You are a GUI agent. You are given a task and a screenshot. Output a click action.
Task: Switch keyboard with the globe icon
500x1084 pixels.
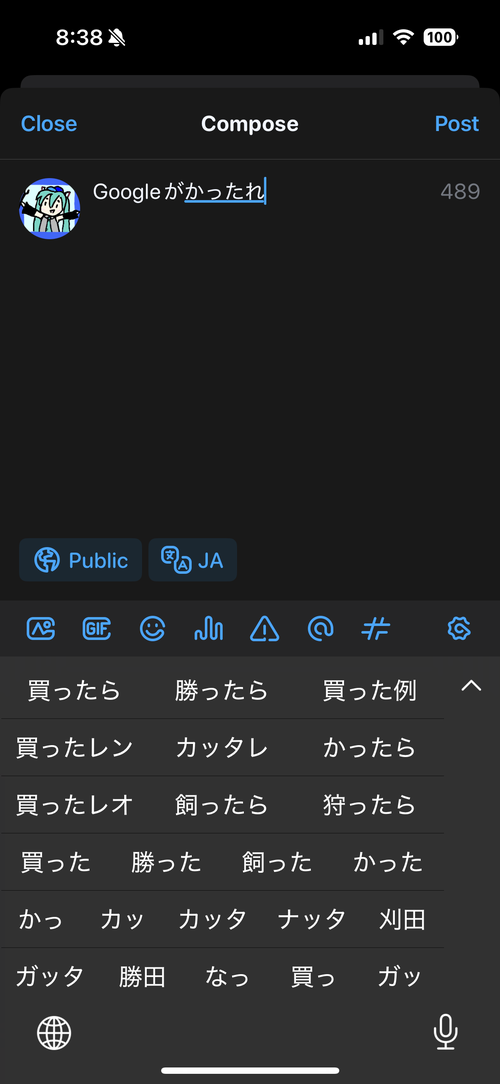click(54, 1034)
